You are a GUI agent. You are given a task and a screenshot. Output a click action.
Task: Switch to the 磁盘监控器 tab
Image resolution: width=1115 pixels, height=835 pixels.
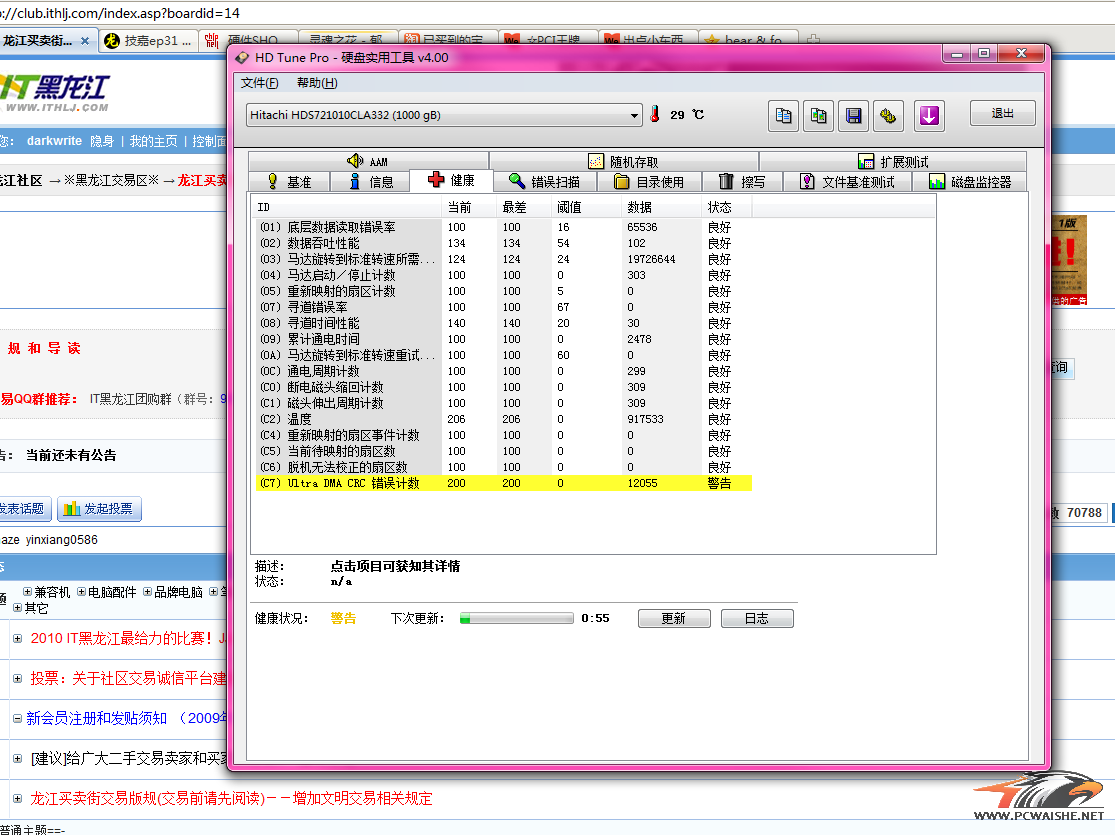tap(970, 182)
